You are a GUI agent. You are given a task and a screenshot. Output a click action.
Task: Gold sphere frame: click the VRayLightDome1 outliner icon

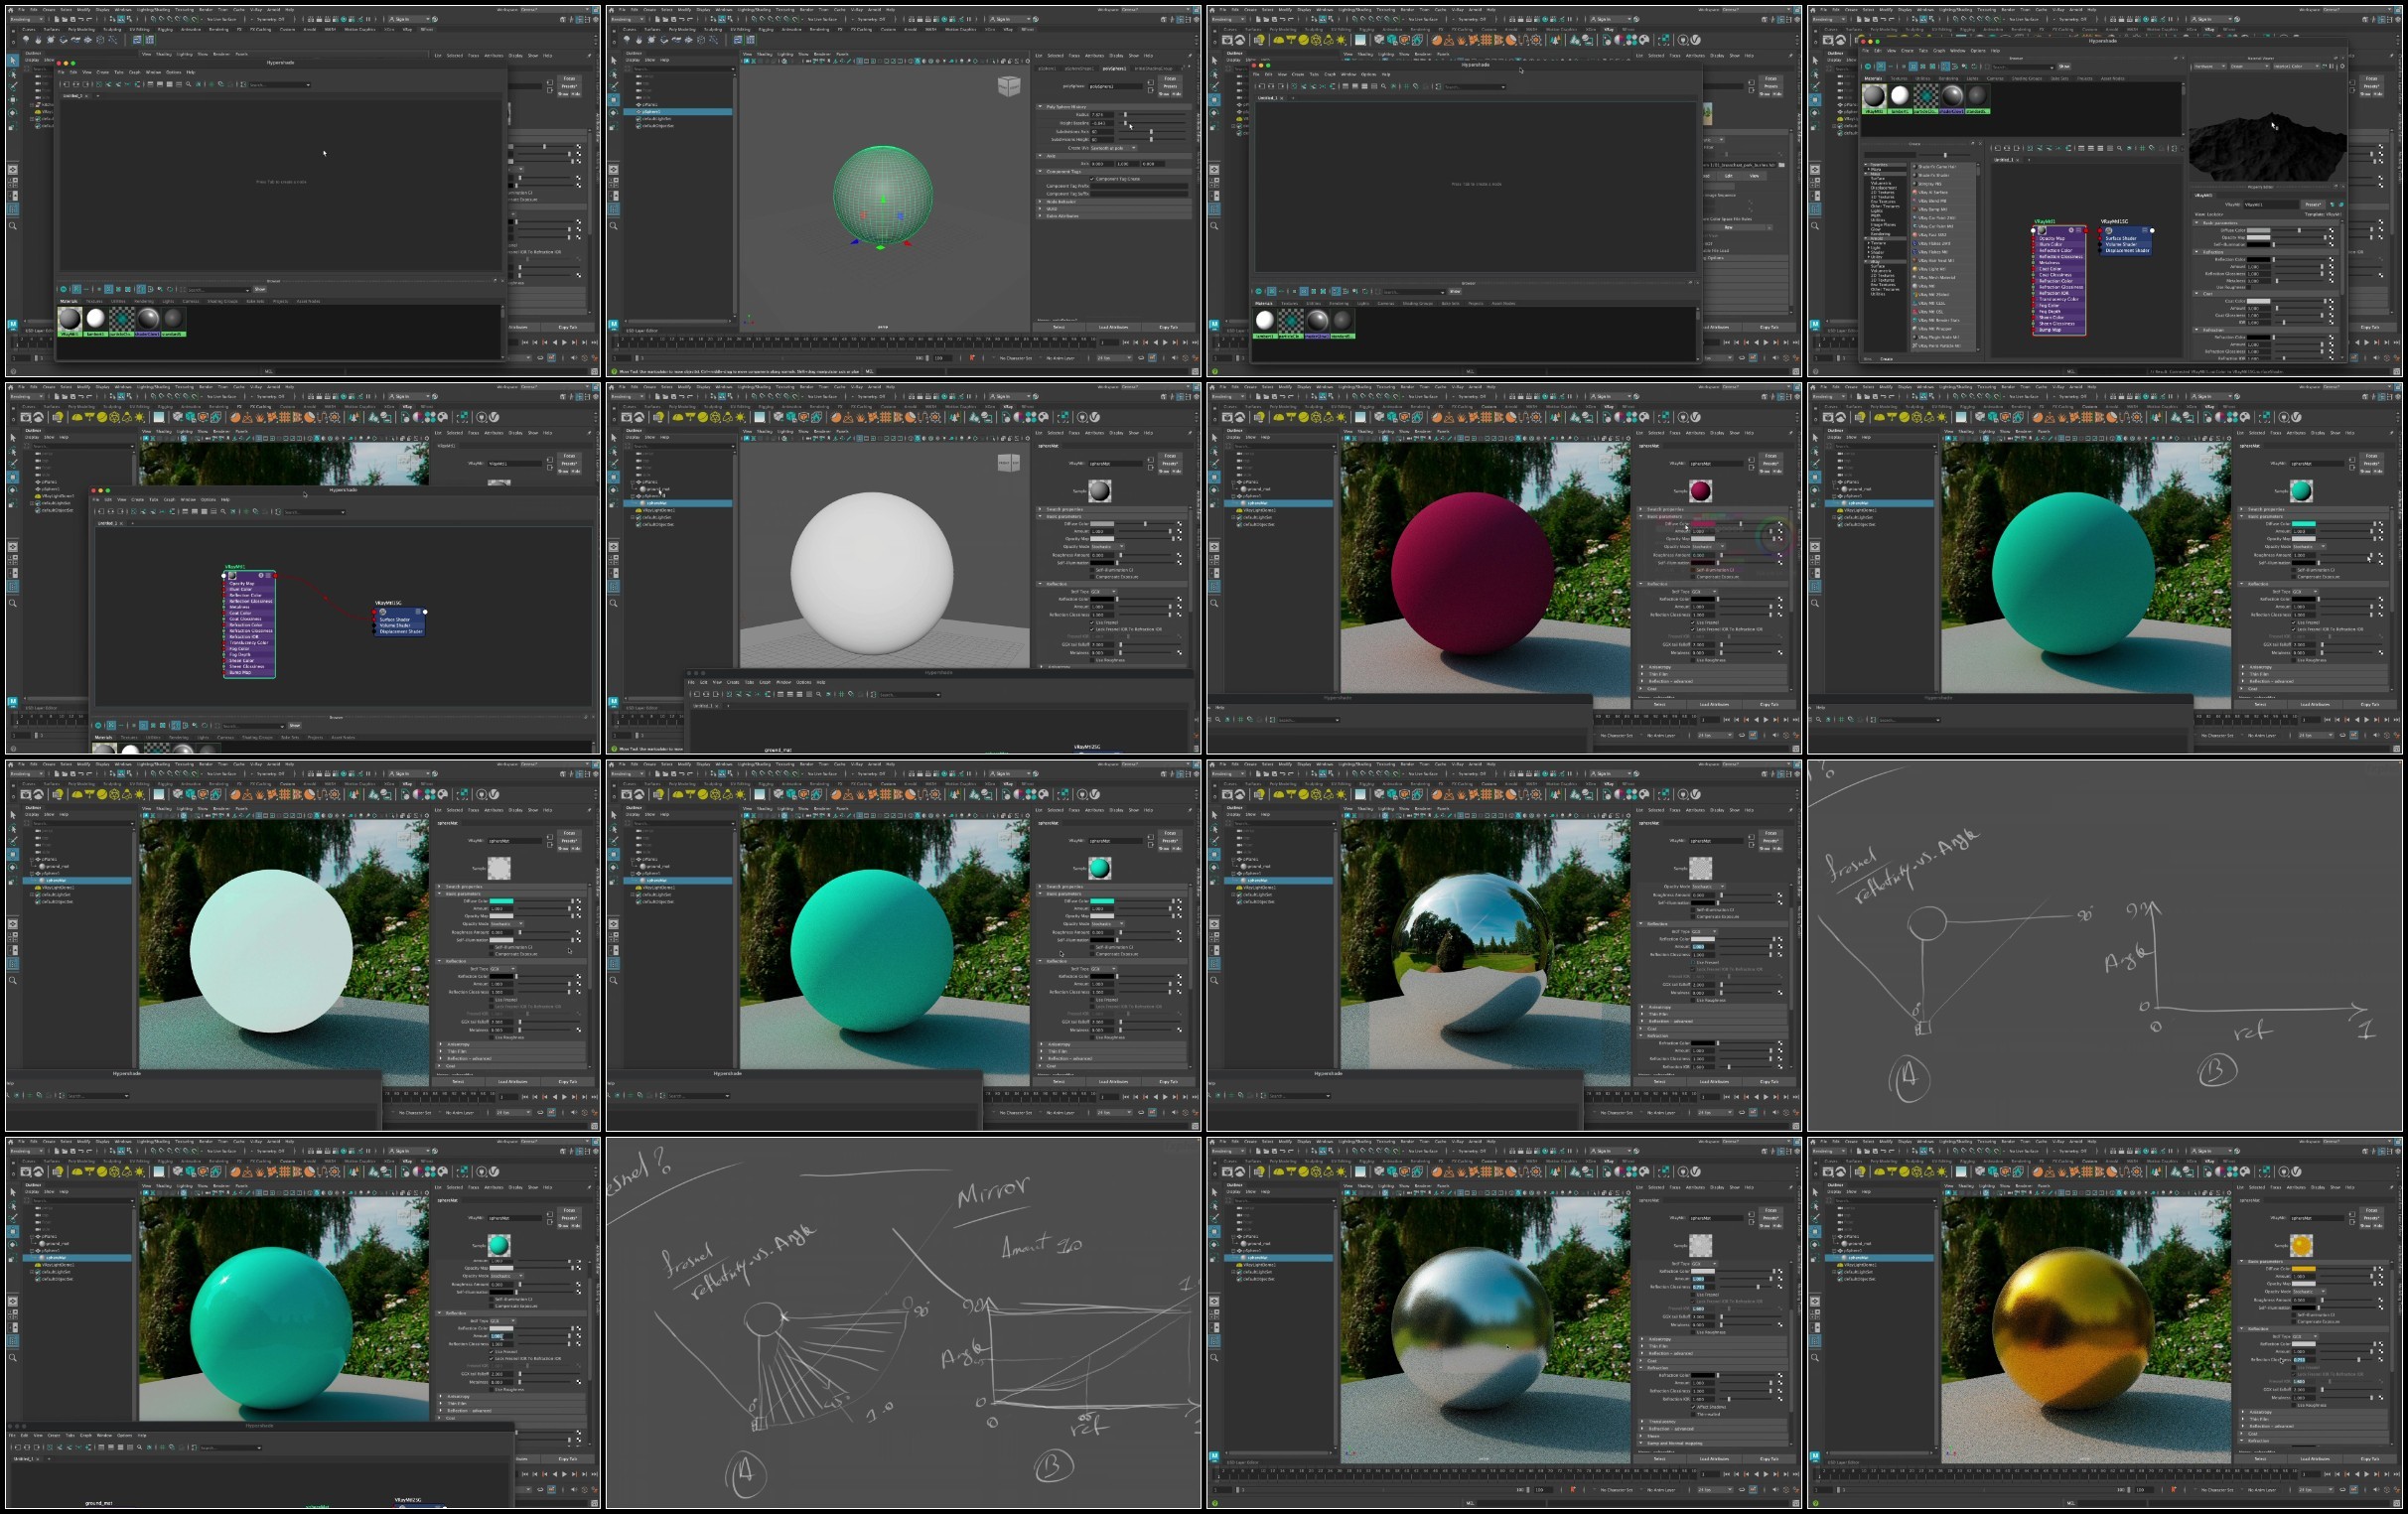[x=1840, y=1265]
